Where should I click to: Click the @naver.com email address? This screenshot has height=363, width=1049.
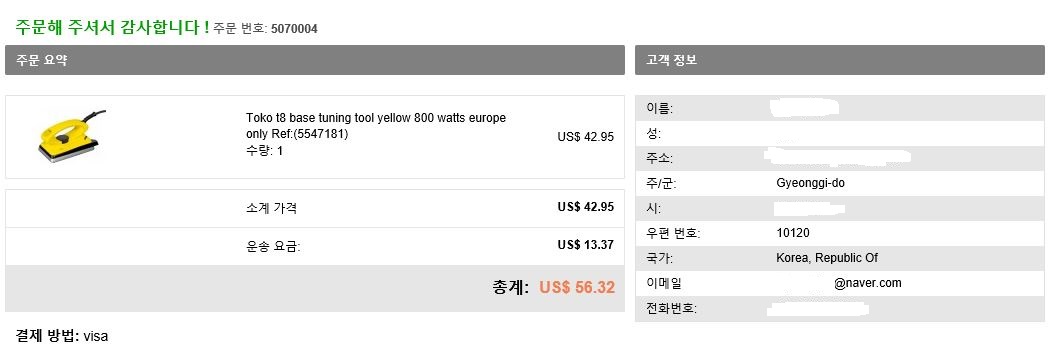[x=868, y=283]
